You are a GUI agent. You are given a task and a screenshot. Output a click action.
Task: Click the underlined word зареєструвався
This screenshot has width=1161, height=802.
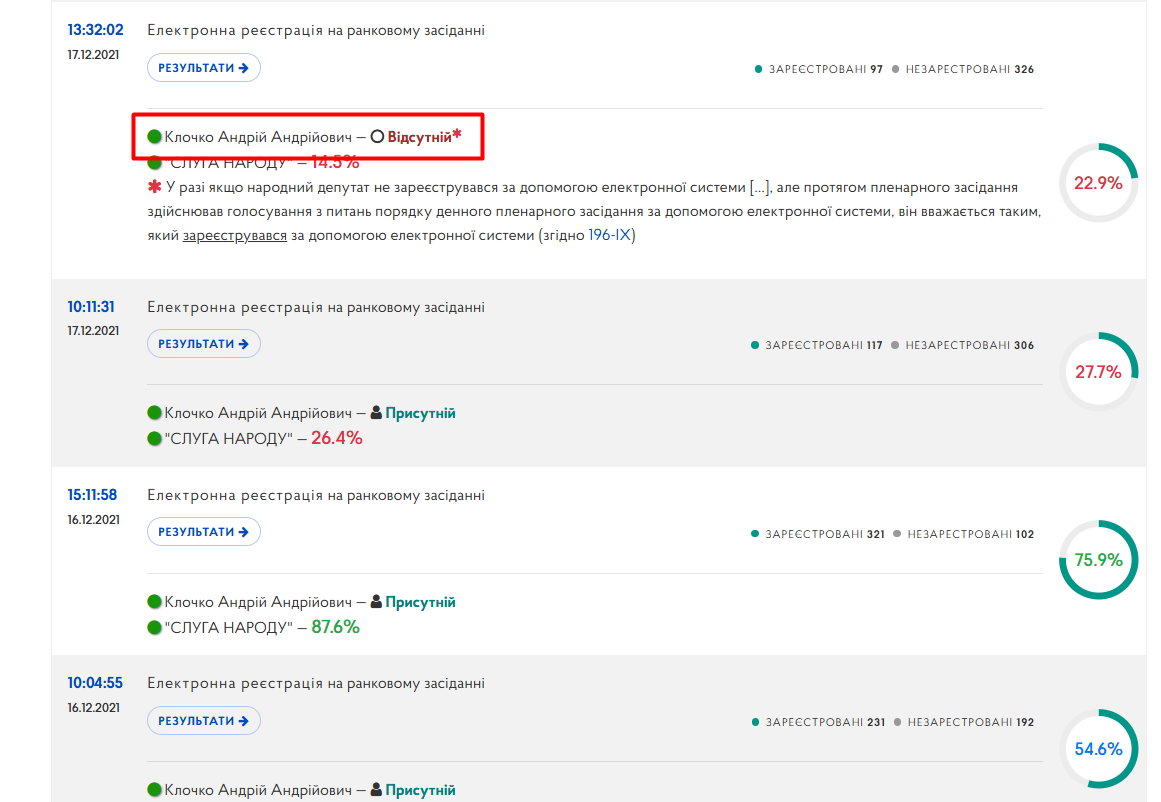(235, 235)
